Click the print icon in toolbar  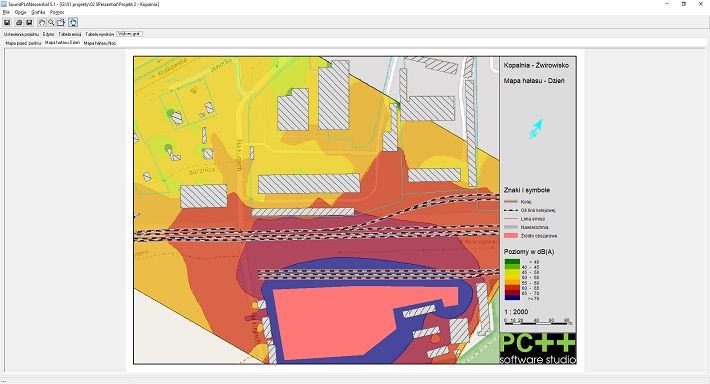(x=19, y=22)
